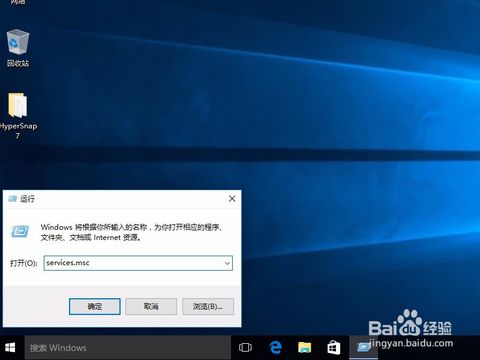Open the Recycle Bin desktop icon
Image resolution: width=480 pixels, height=360 pixels.
(x=18, y=42)
